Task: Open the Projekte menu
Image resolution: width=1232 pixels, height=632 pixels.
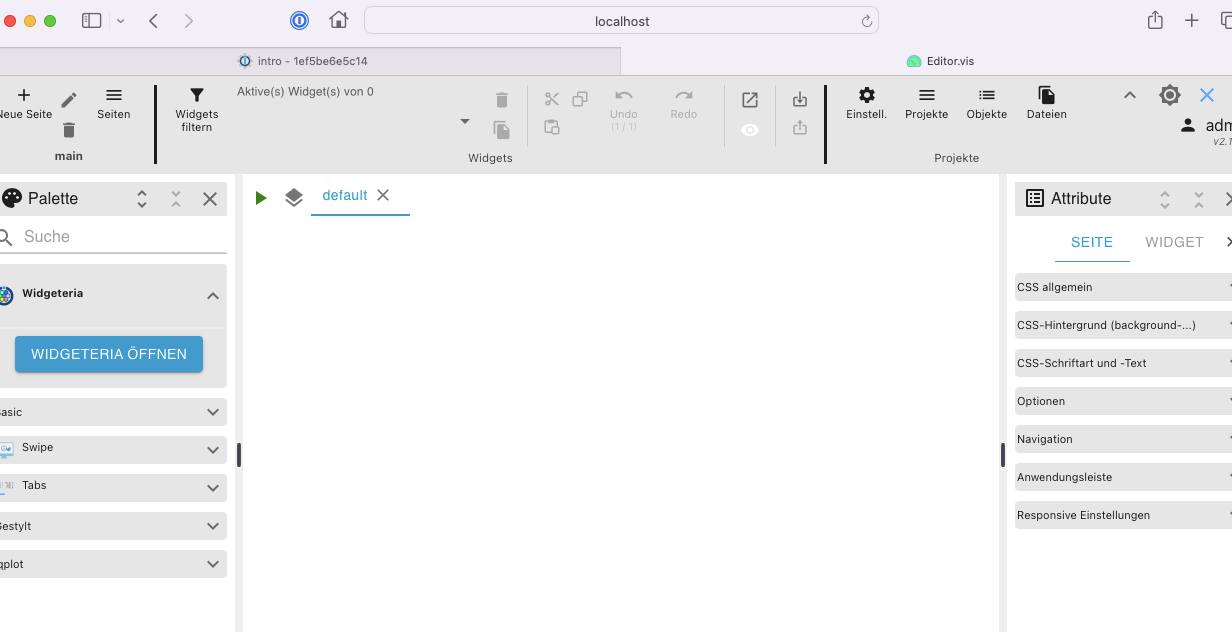Action: [x=927, y=103]
